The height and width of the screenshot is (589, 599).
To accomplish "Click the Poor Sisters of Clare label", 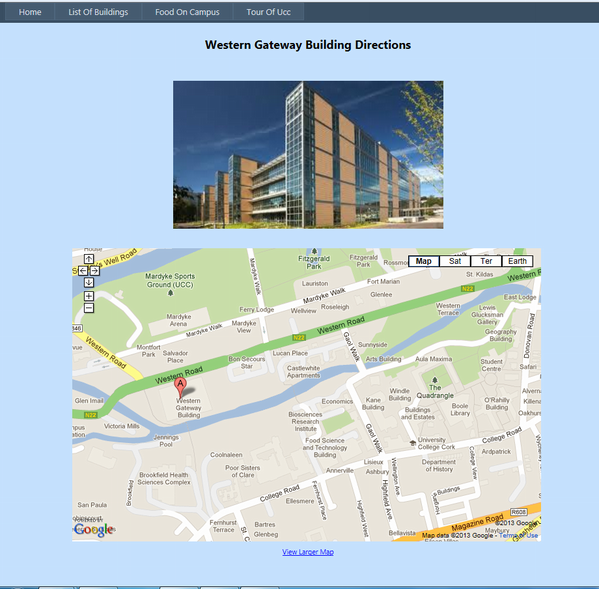I will 243,471.
